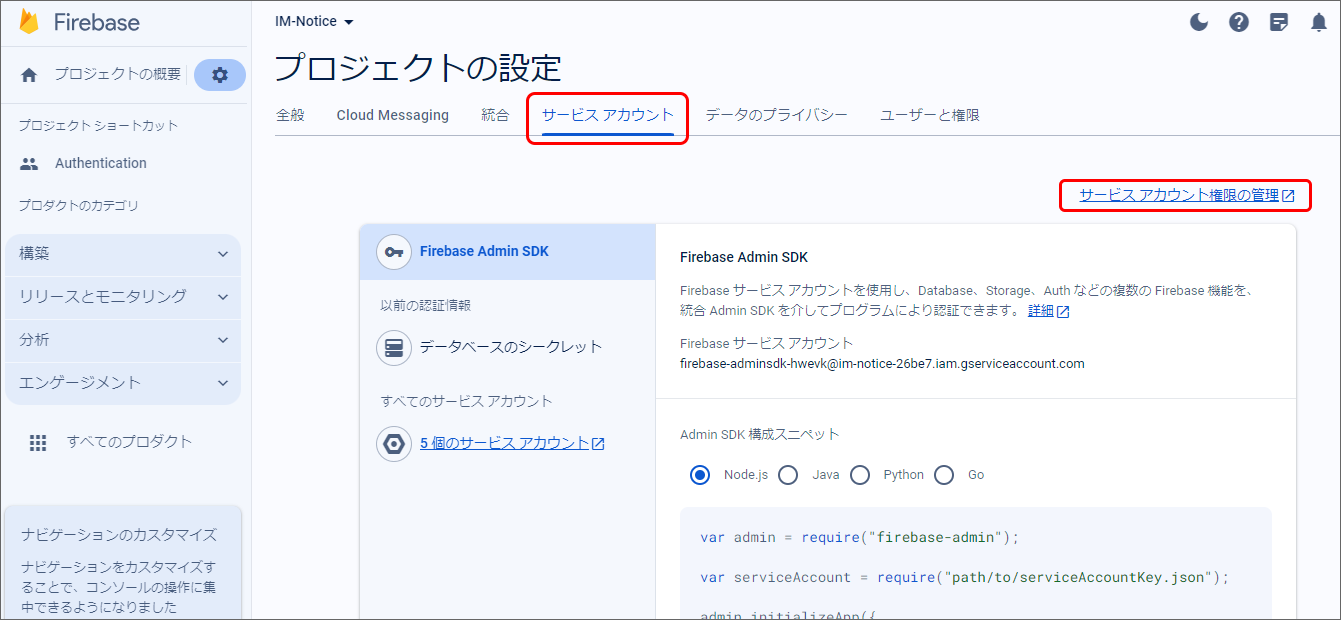This screenshot has height=620, width=1341.
Task: Select the Python radio button
Action: (x=860, y=475)
